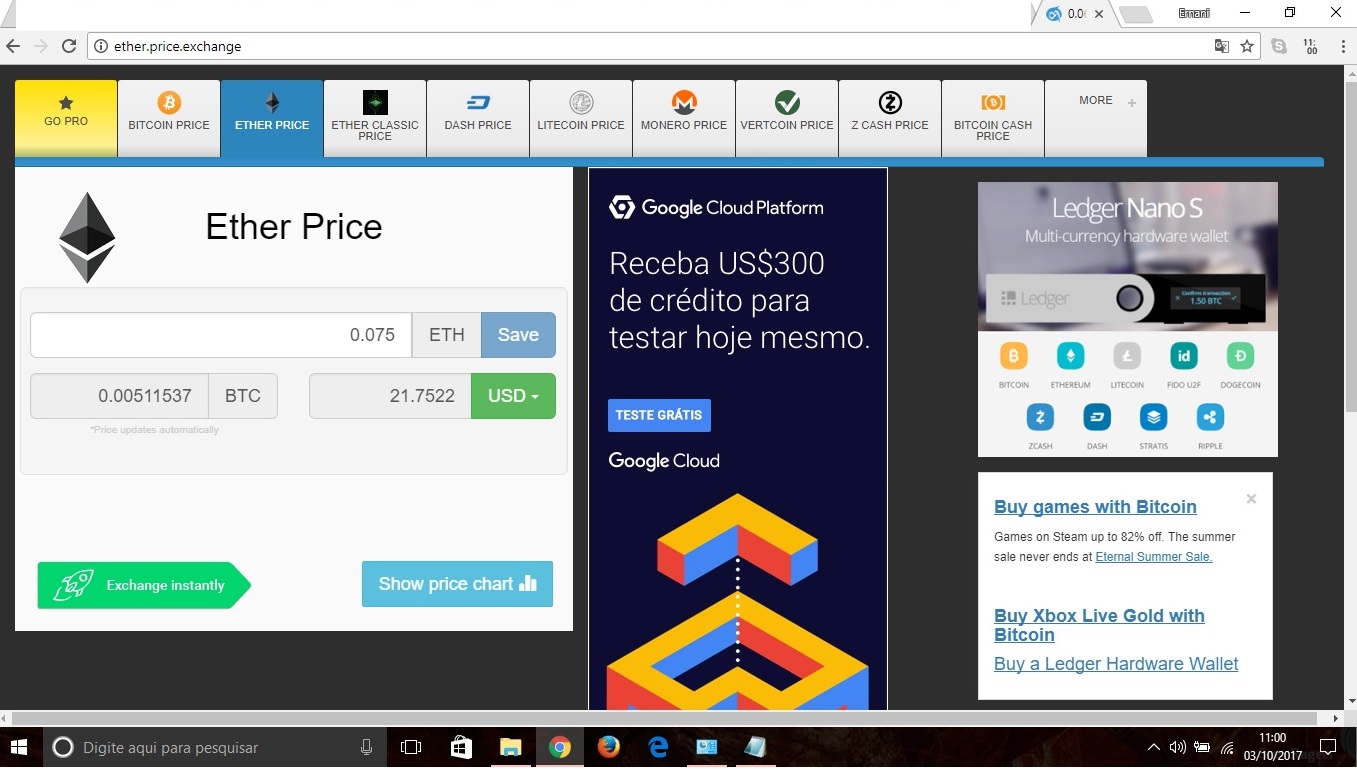Open Firefox from taskbar
The width and height of the screenshot is (1357, 769).
pyautogui.click(x=608, y=747)
